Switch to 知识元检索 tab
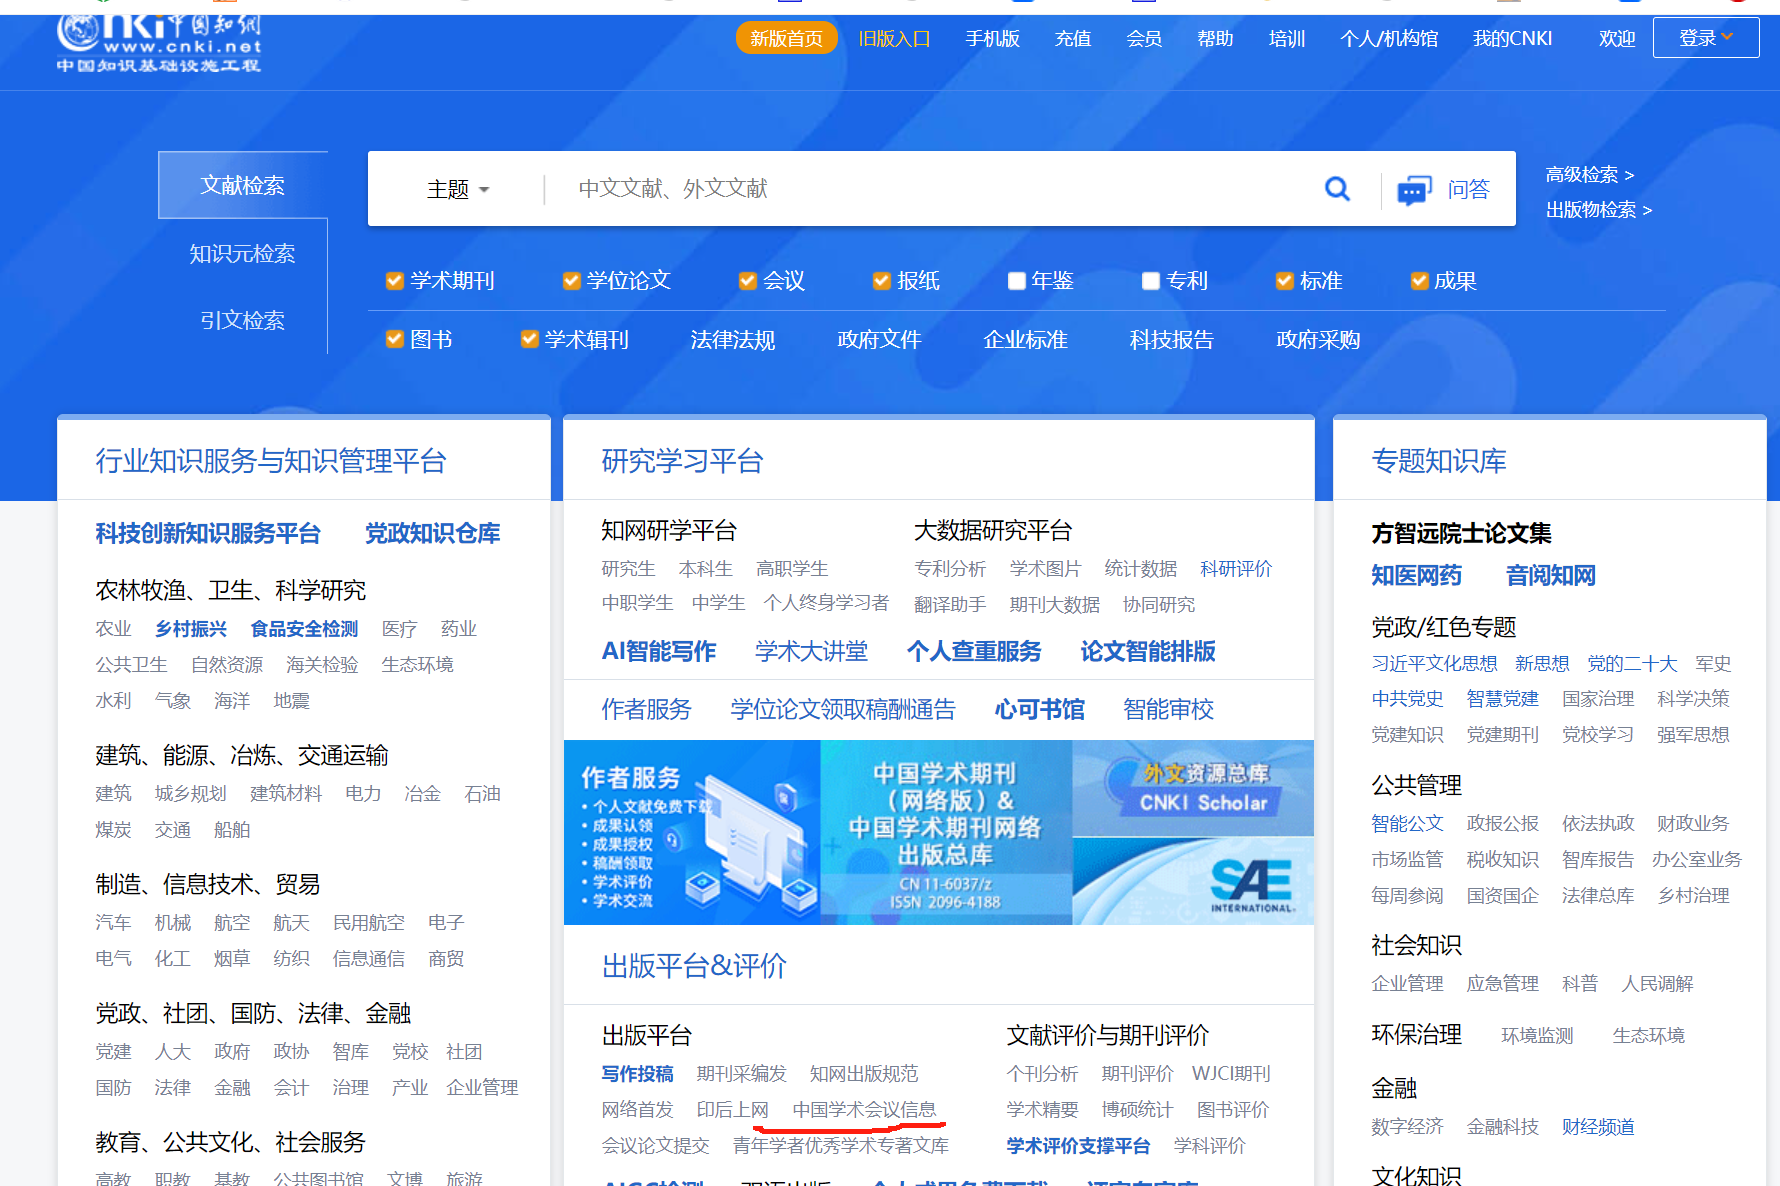This screenshot has width=1780, height=1186. click(x=243, y=253)
